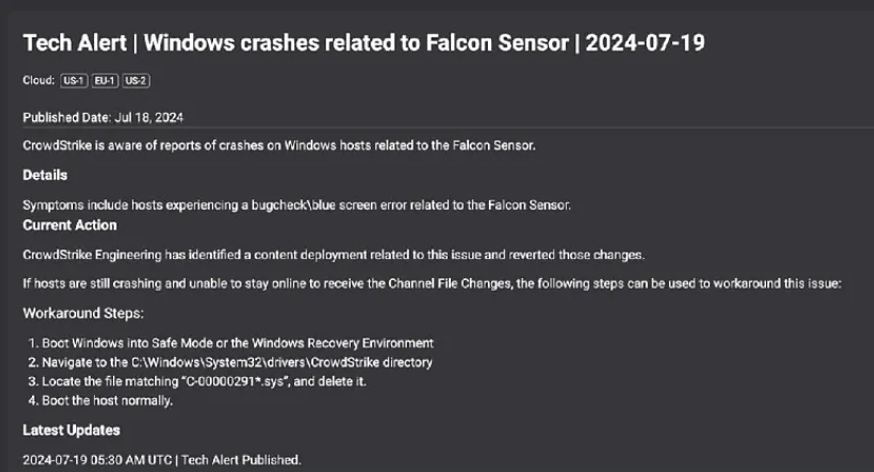
Task: Click the Current Action heading
Action: tap(70, 225)
